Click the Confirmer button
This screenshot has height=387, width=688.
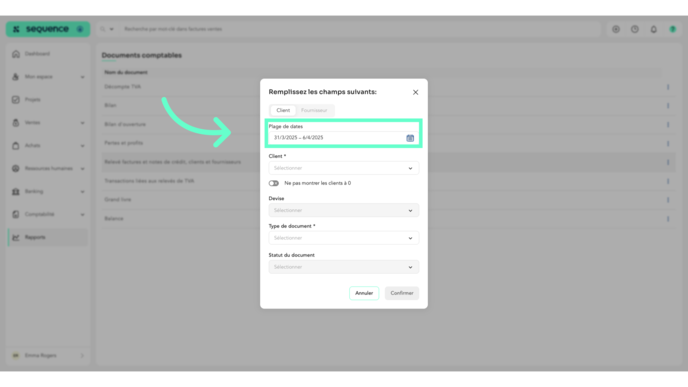(x=401, y=293)
